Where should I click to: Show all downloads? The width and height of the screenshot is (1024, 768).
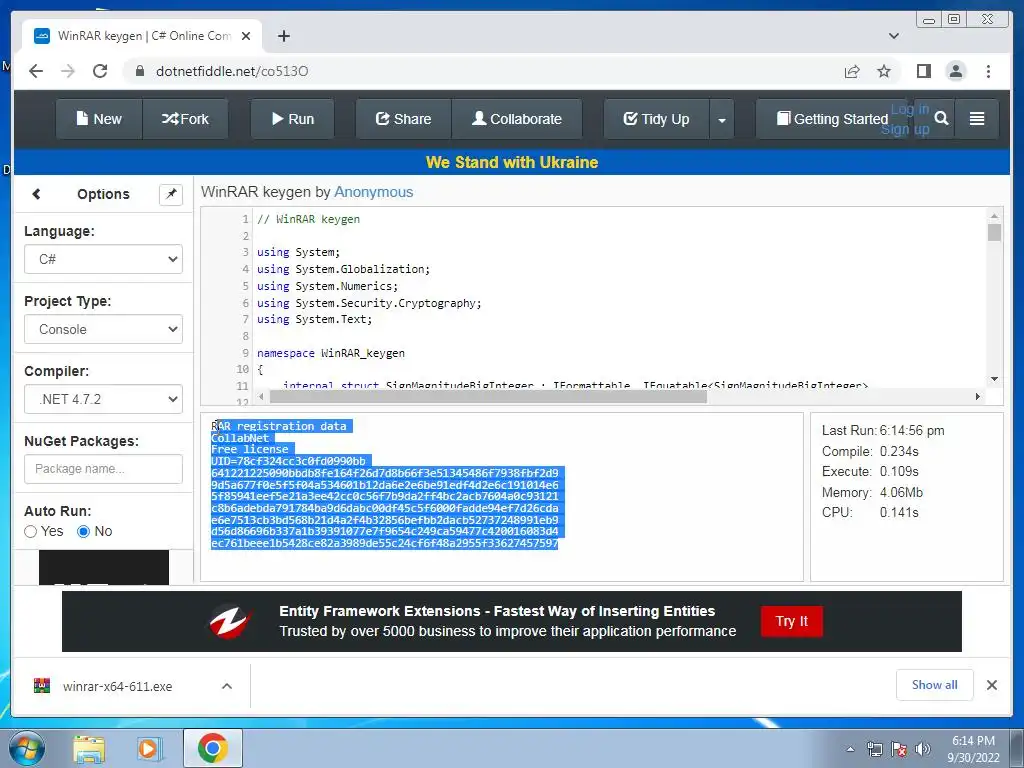pos(935,685)
